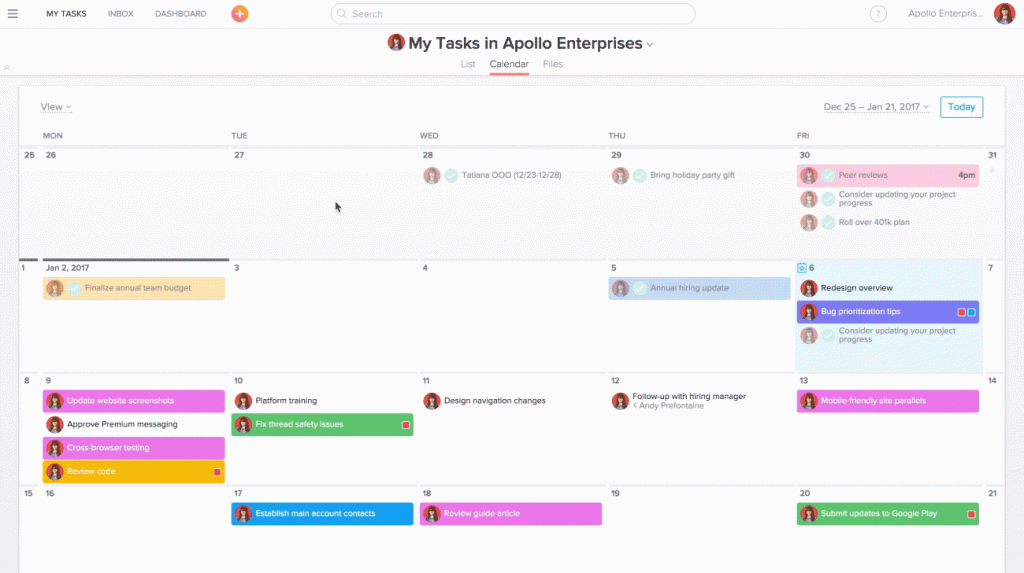
Task: Click avatar on Approve Premium messaging
Action: tap(55, 424)
